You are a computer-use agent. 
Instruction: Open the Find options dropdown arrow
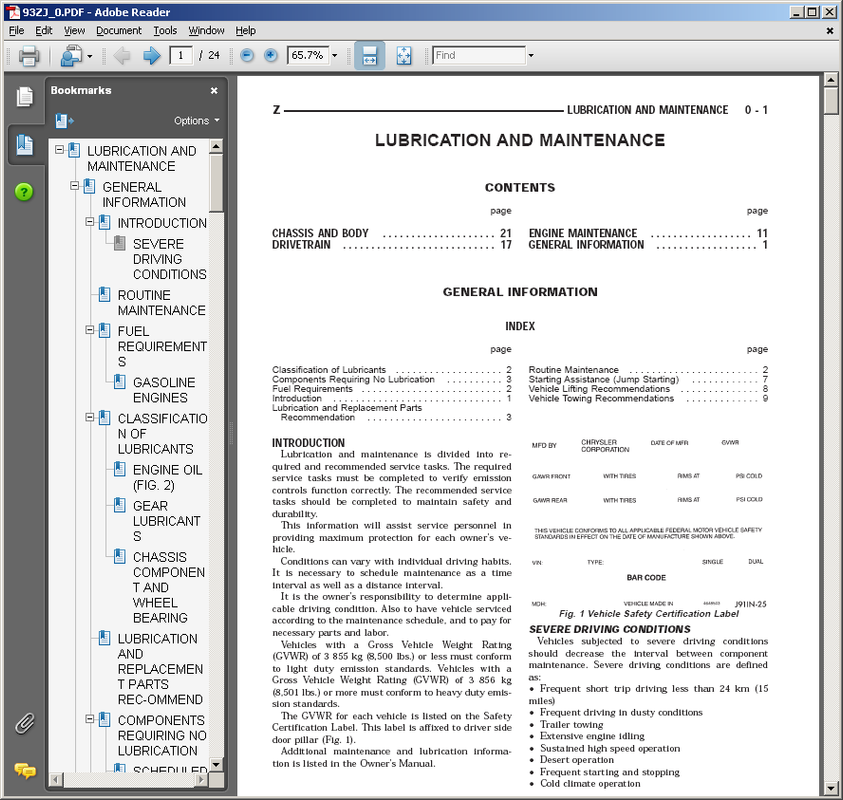(531, 55)
